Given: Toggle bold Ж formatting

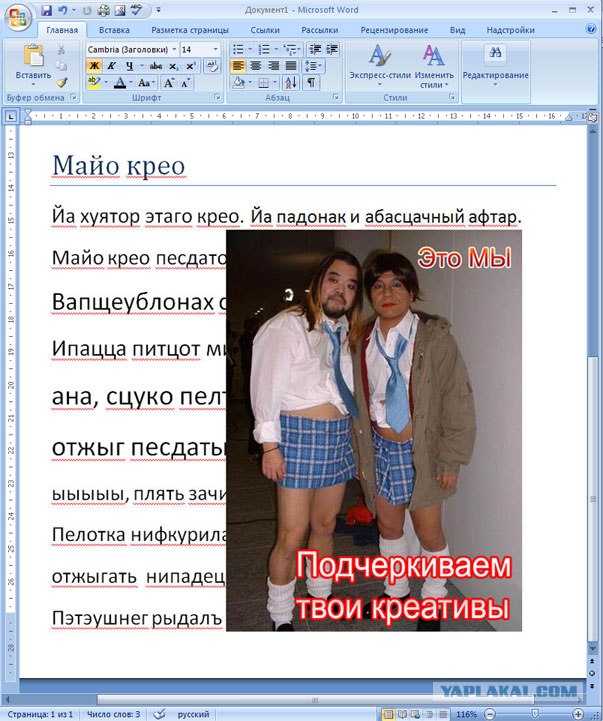Looking at the screenshot, I should 94,66.
